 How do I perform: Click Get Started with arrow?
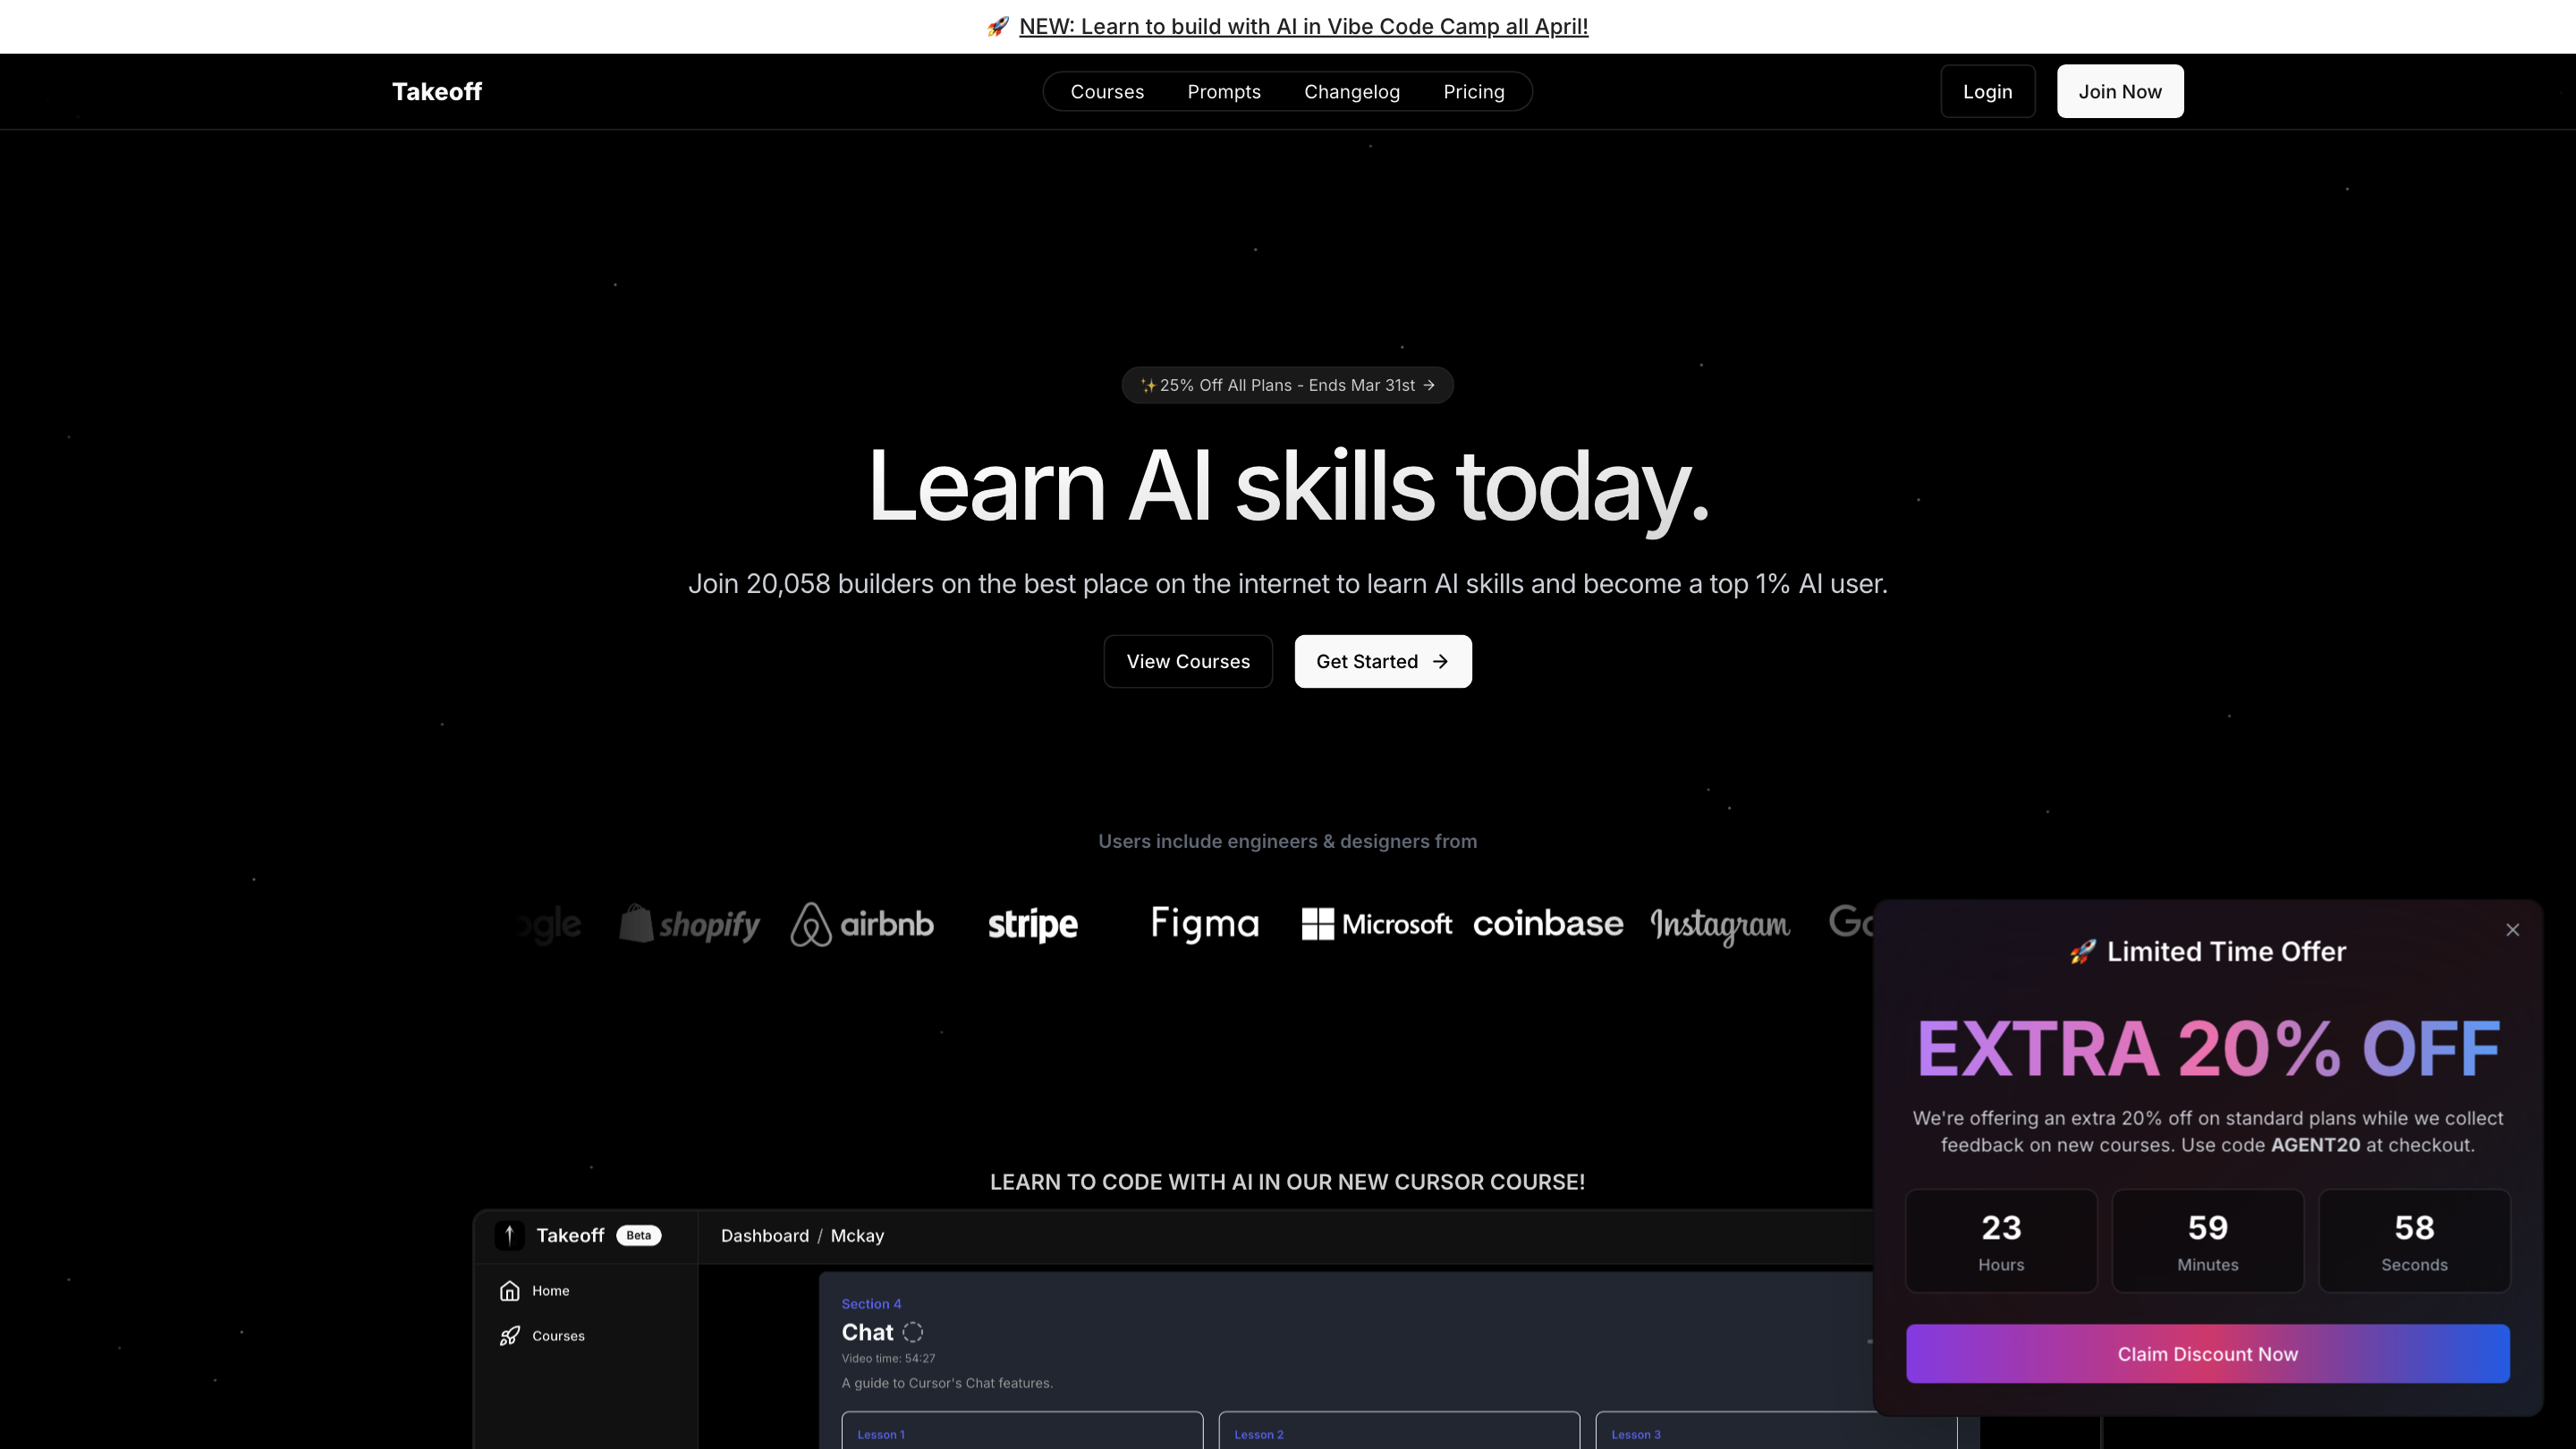(x=1382, y=661)
